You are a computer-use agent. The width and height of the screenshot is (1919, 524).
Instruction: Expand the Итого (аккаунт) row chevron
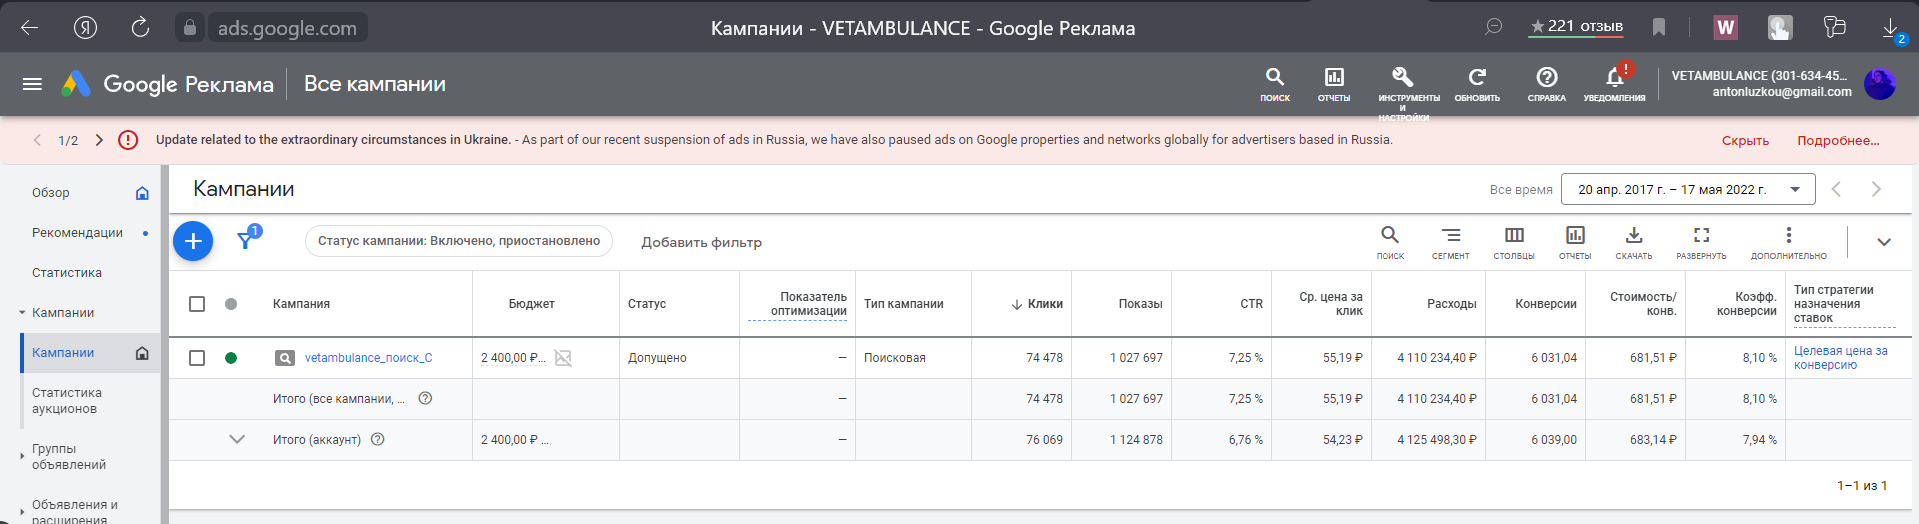(237, 439)
